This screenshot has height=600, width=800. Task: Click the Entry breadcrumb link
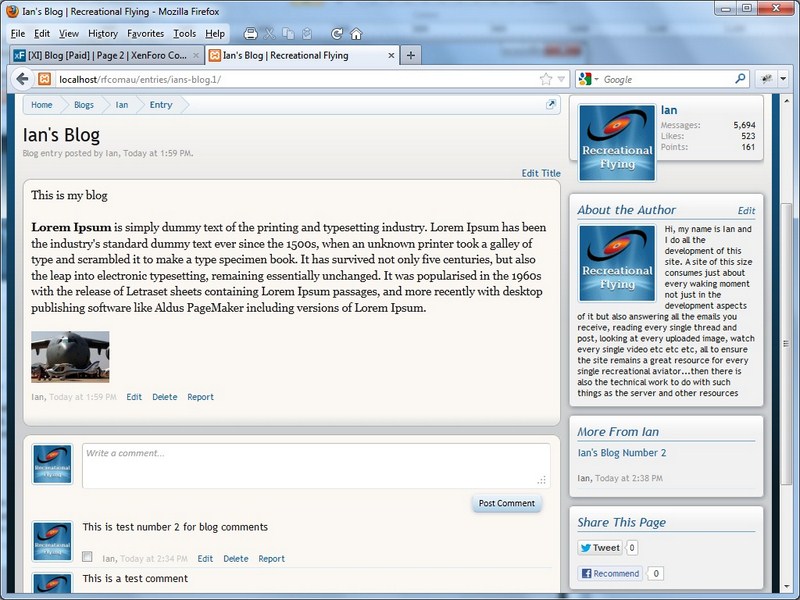click(x=161, y=105)
